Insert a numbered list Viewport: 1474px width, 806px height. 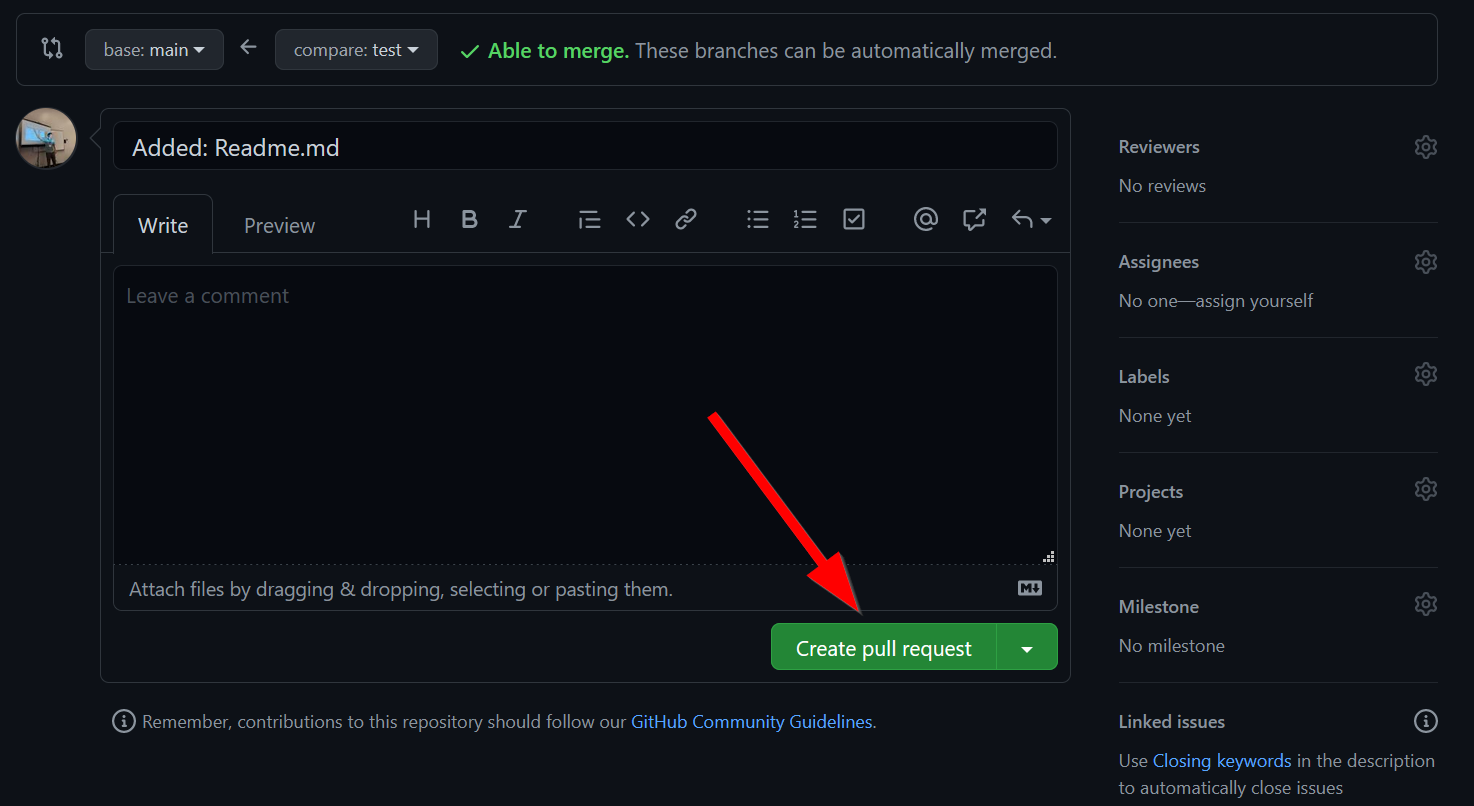point(805,220)
